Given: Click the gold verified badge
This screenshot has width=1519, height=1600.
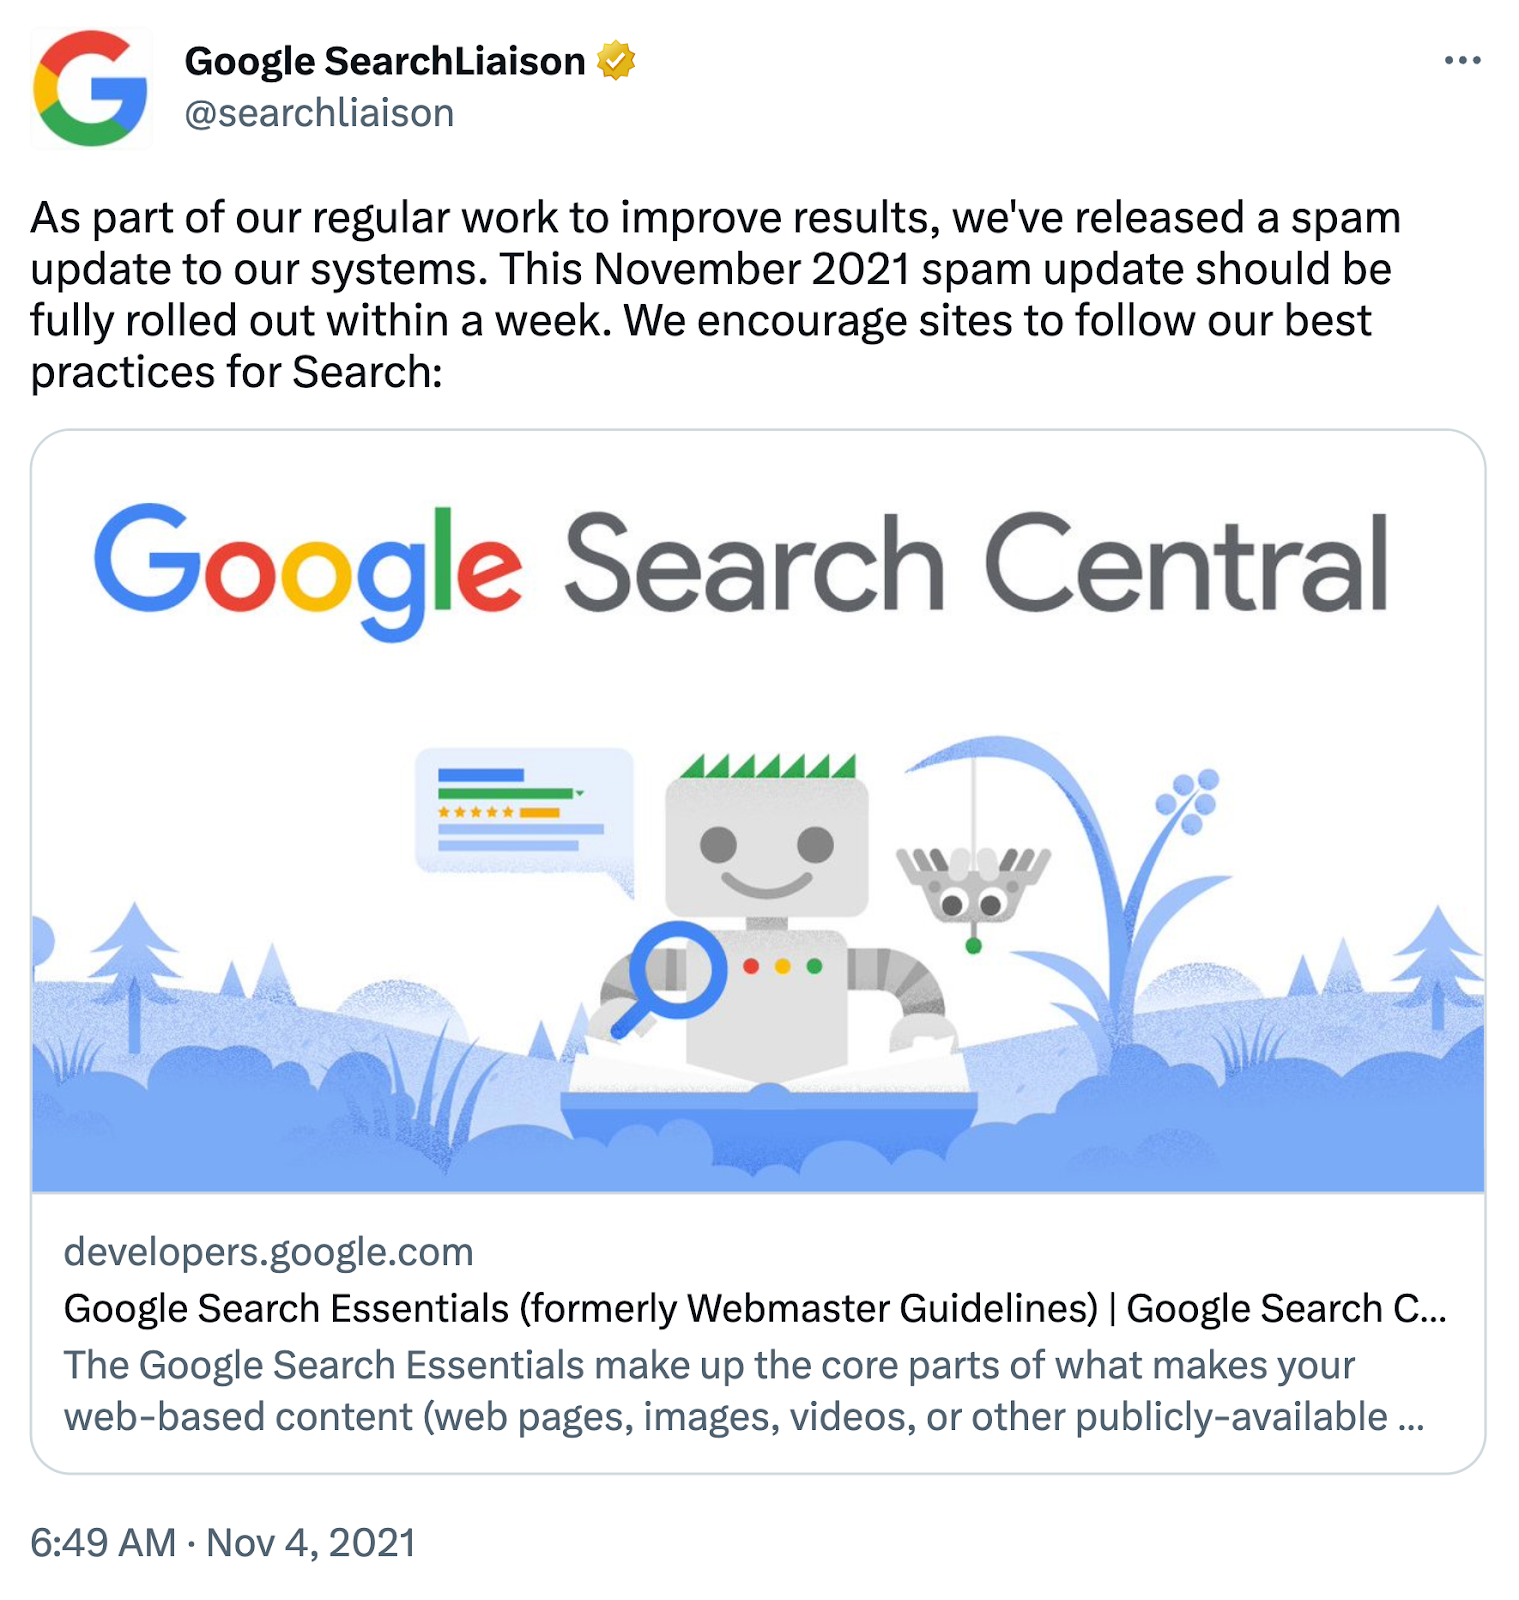Looking at the screenshot, I should pyautogui.click(x=614, y=60).
